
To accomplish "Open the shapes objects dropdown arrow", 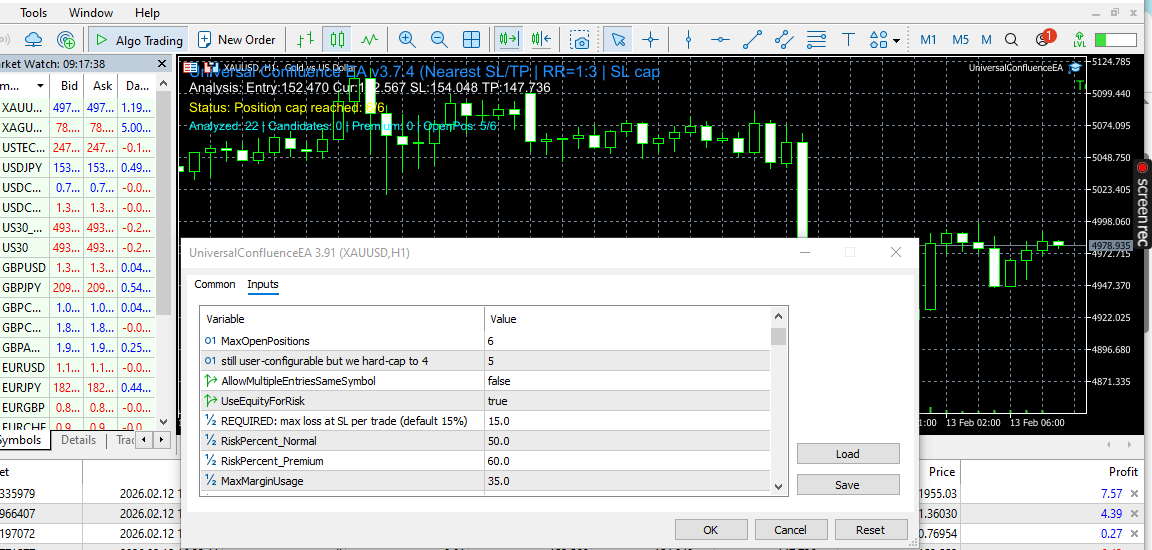I will 896,40.
